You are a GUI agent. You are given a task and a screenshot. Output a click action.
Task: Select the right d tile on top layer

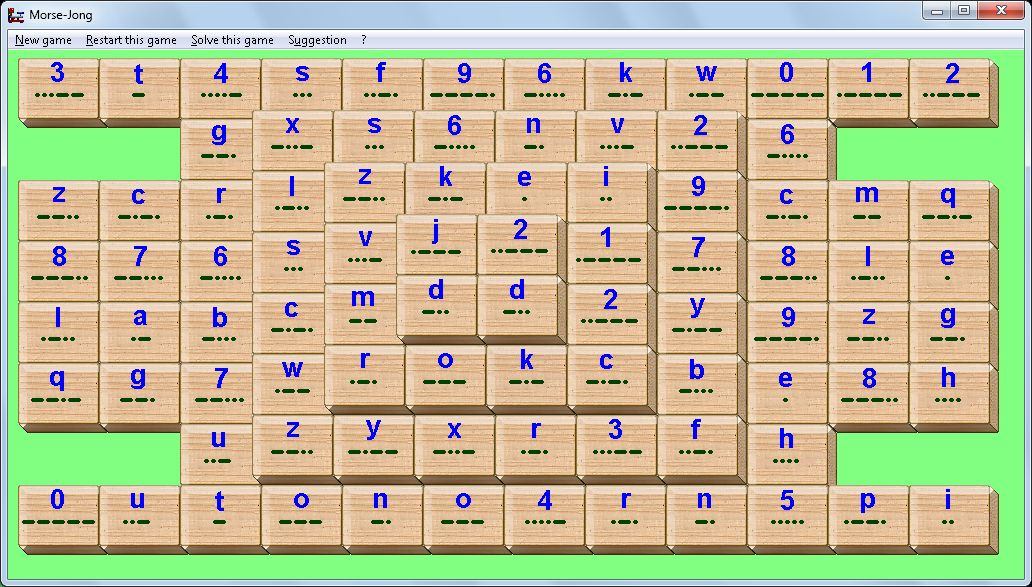pos(517,305)
